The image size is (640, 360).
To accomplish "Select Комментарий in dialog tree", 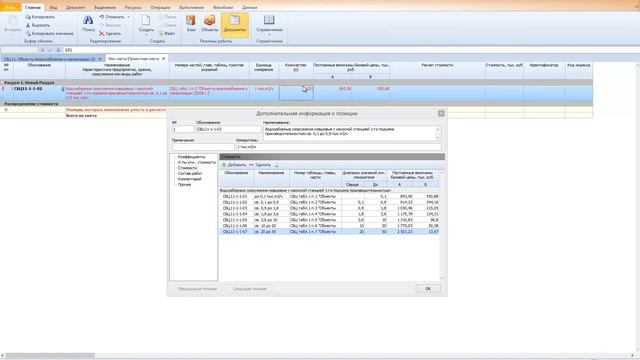I will tap(189, 179).
